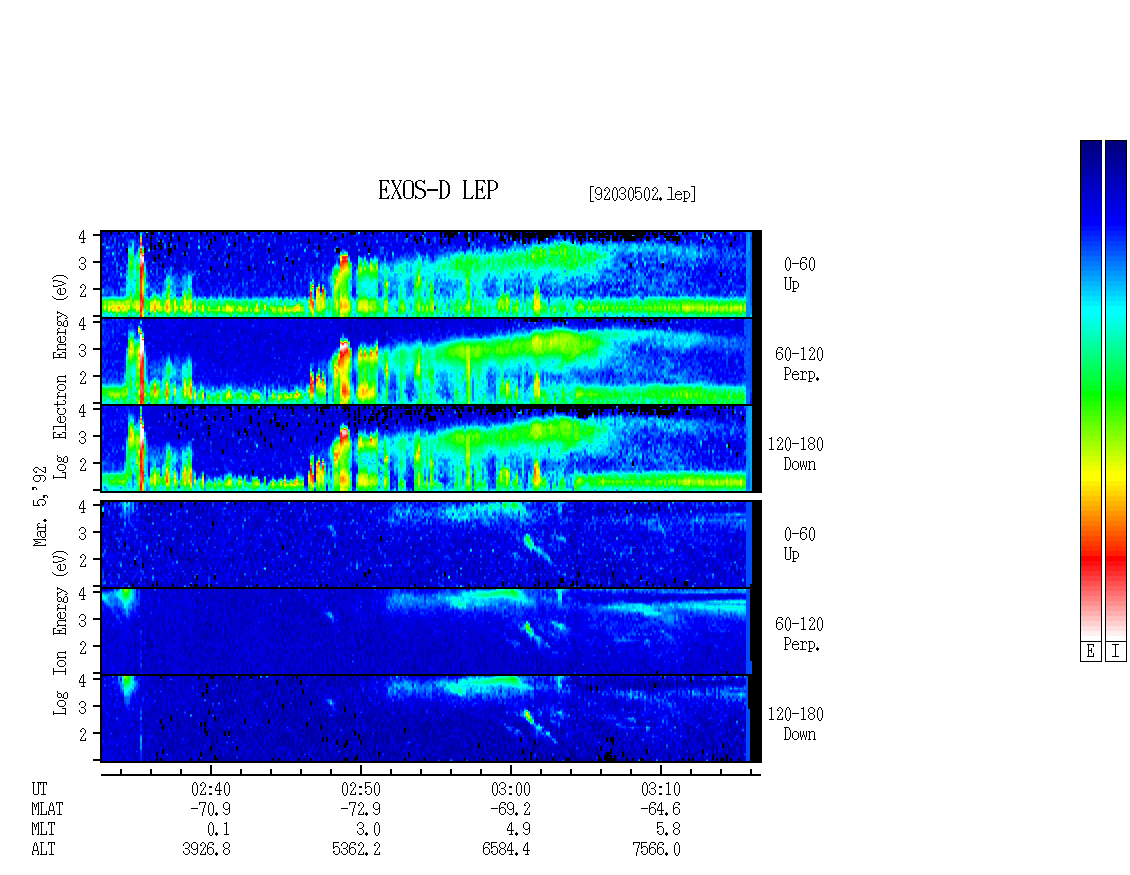The height and width of the screenshot is (875, 1130).
Task: Click the MLT value 3.0
Action: tap(368, 830)
